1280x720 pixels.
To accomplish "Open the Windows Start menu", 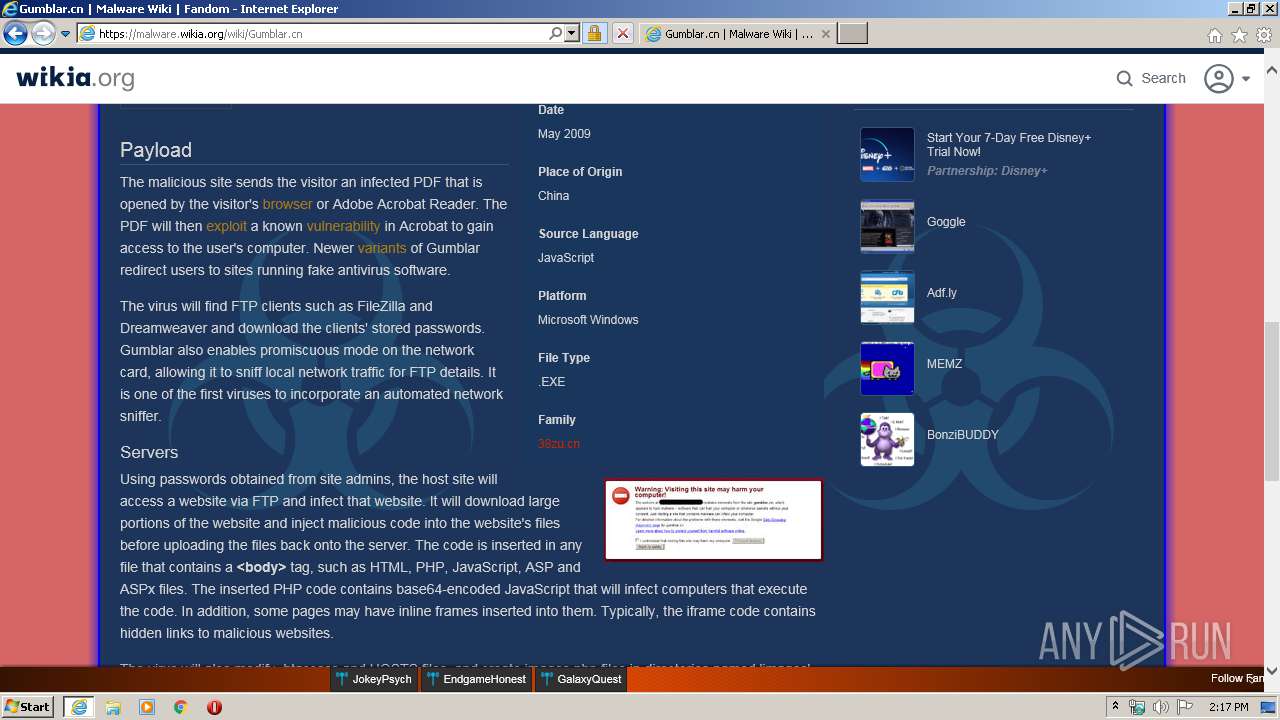I will click(27, 706).
